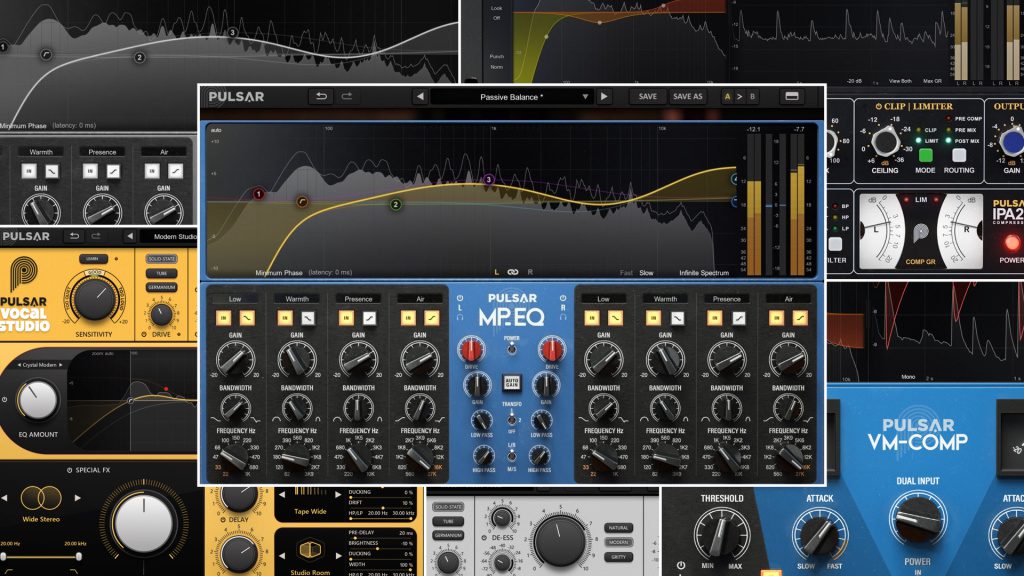Image resolution: width=1024 pixels, height=576 pixels.
Task: Click the undo arrow in the MP EQ toolbar
Action: click(x=323, y=95)
